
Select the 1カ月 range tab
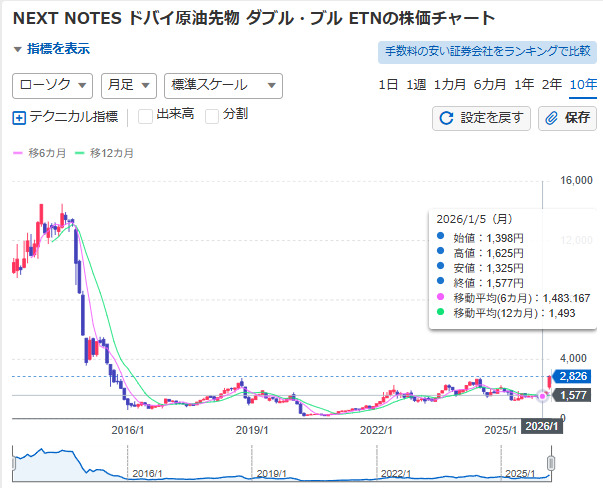click(x=450, y=84)
